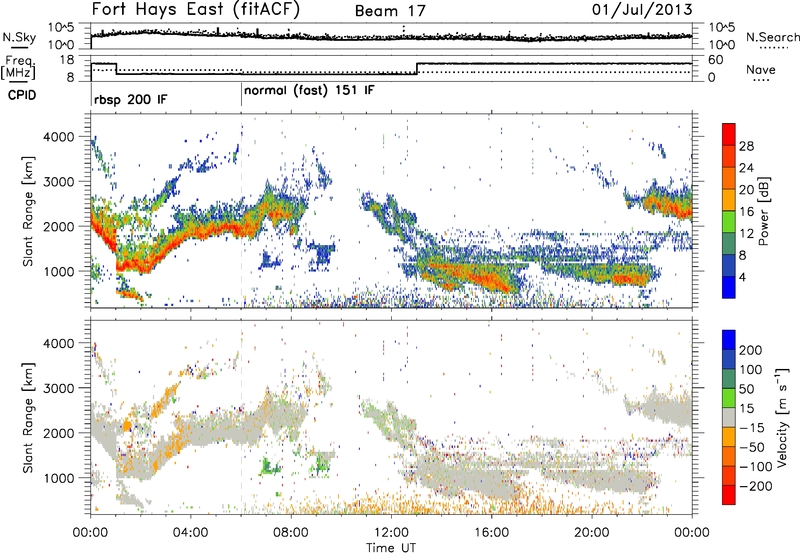Image resolution: width=800 pixels, height=554 pixels.
Task: Click the velocity panel 'Slant Range [km]' label
Action: click(x=28, y=418)
